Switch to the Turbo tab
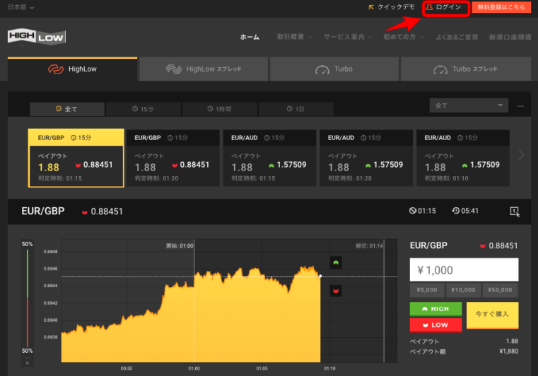The image size is (538, 376). tap(334, 69)
